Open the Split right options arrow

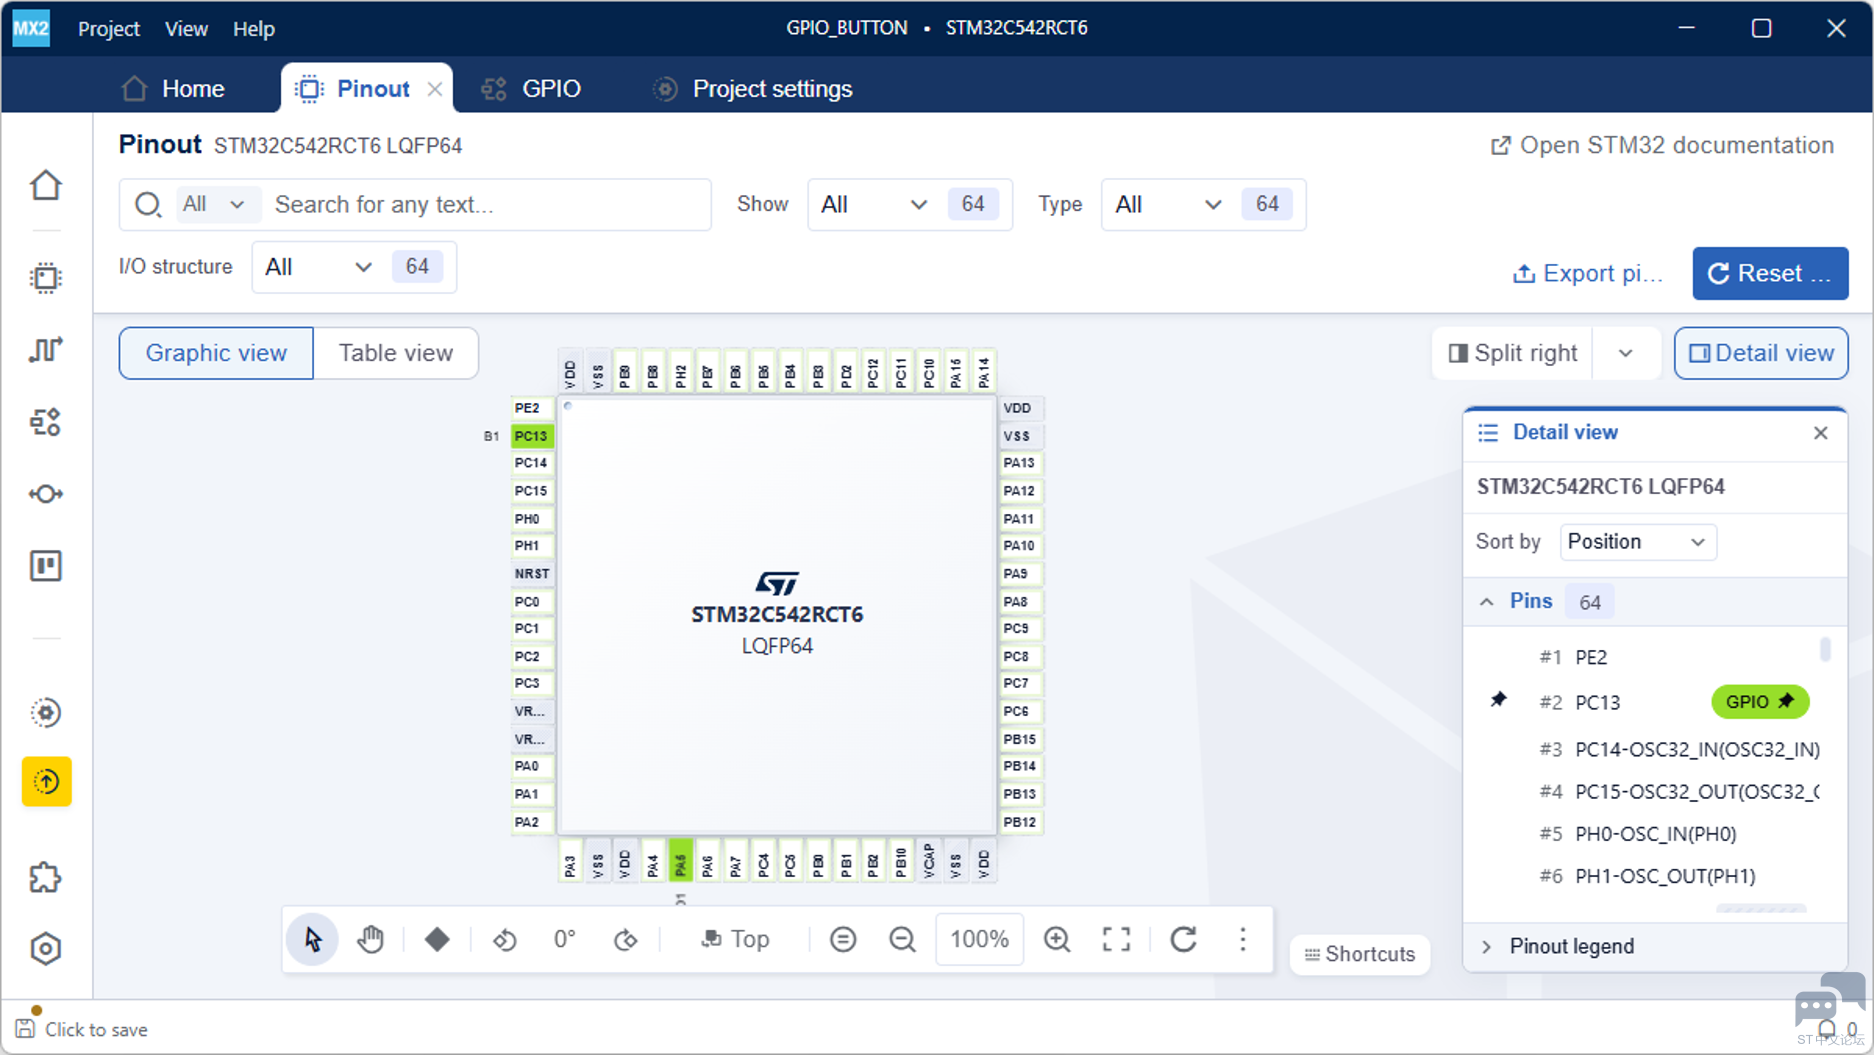click(1626, 353)
